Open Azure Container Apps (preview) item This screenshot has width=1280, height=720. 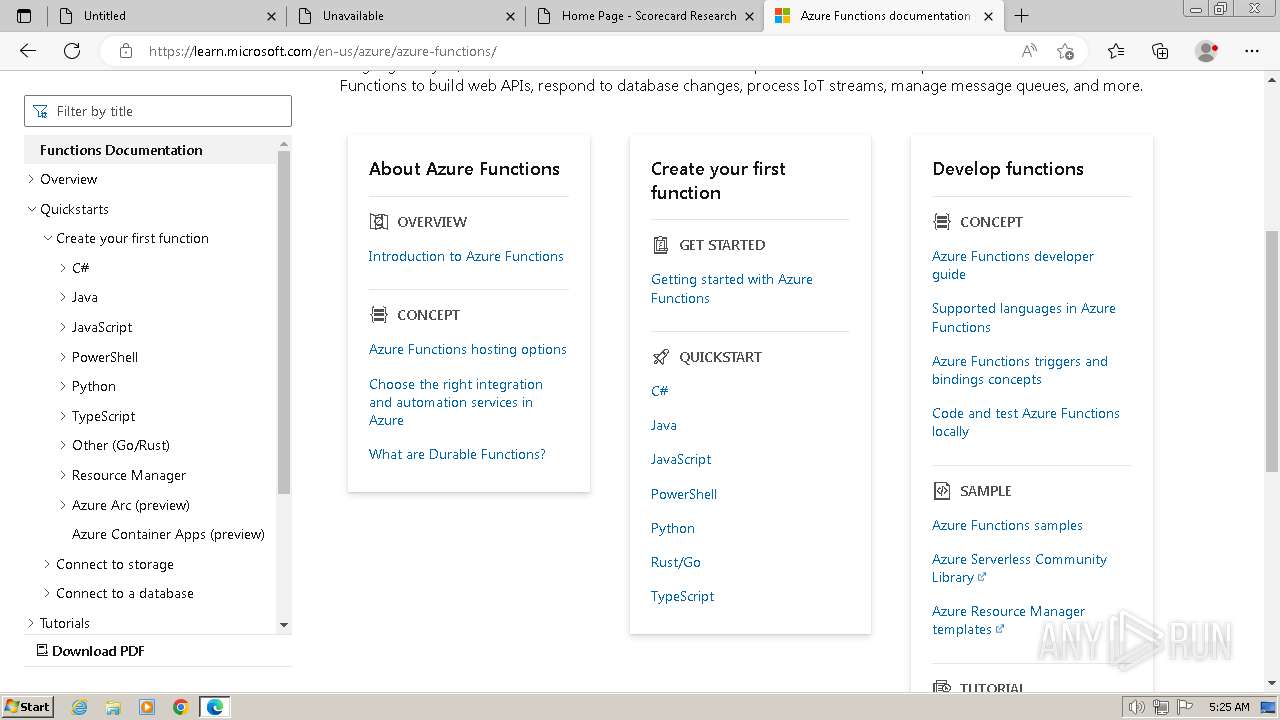(168, 534)
